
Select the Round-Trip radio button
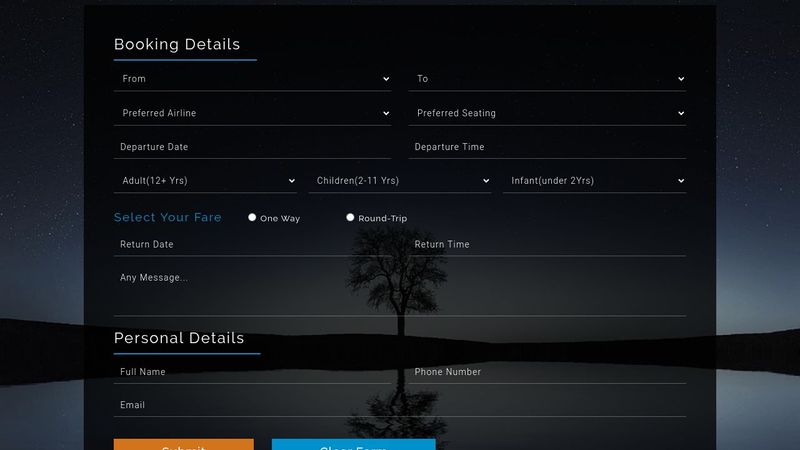[x=350, y=217]
